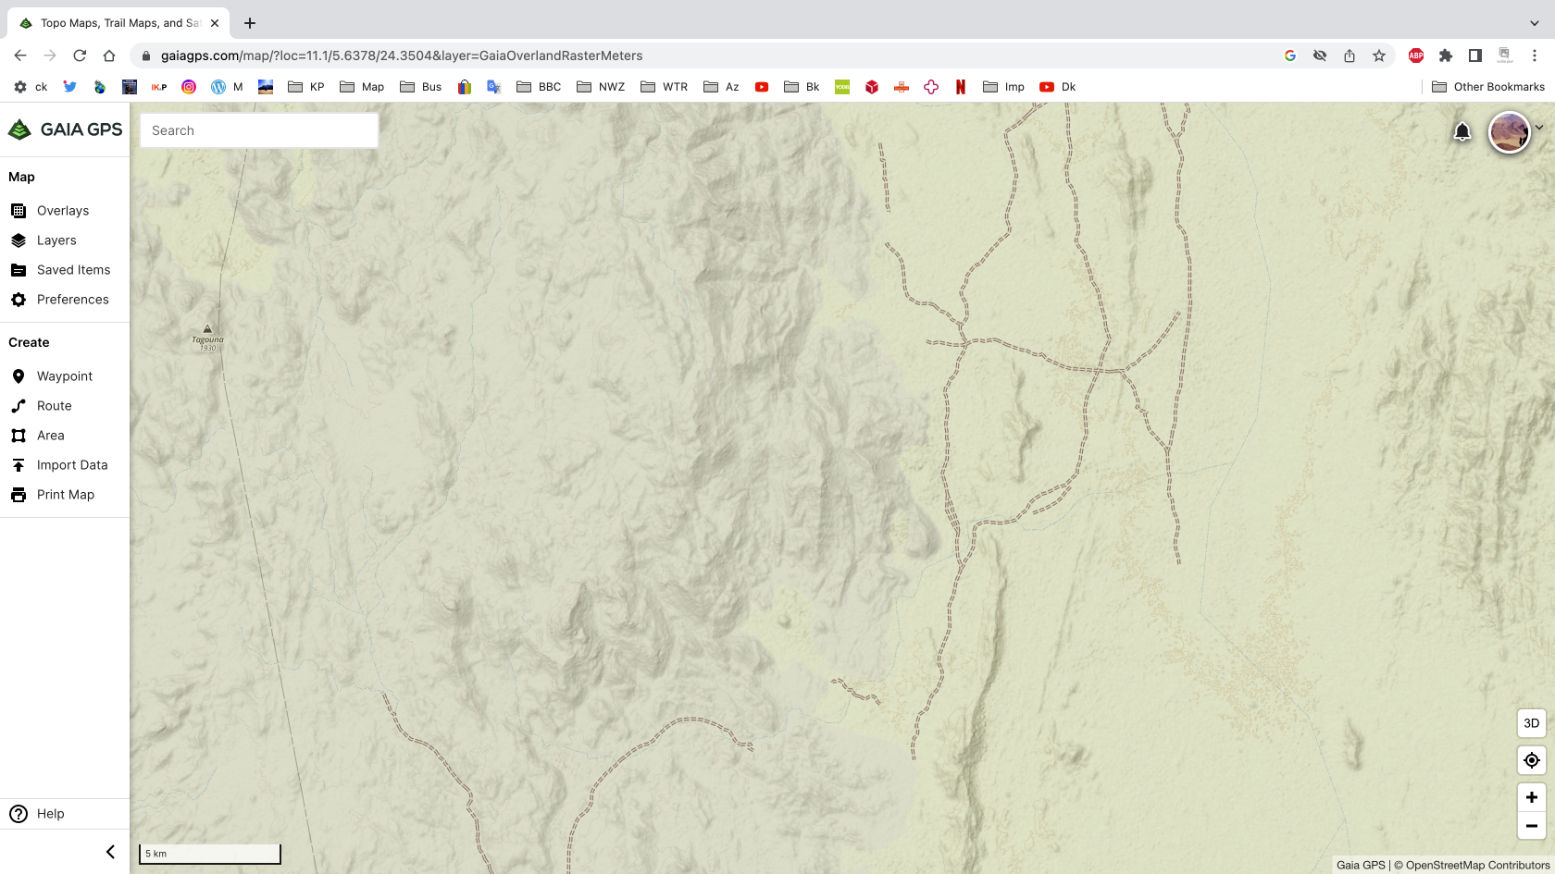Click the Gaia GPS logo

65,129
